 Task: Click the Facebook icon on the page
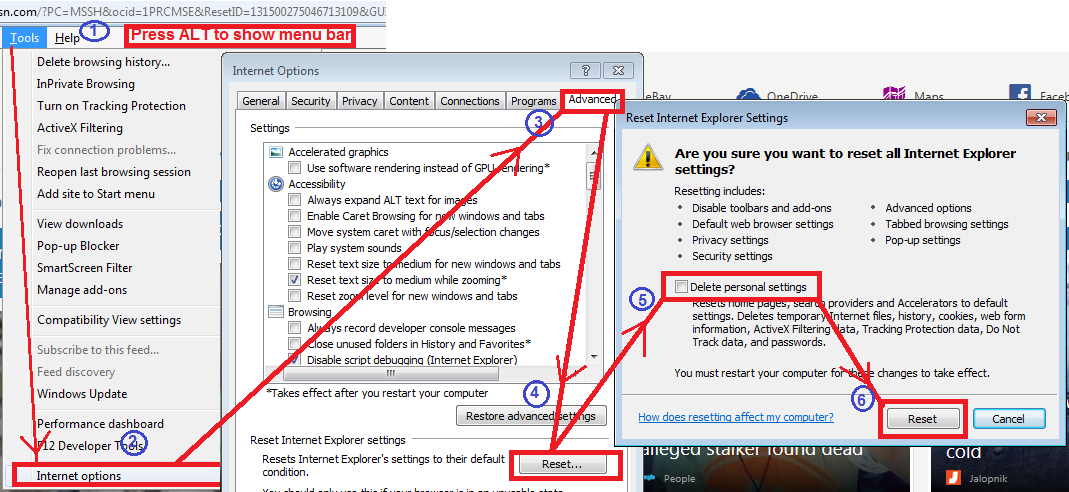click(x=1020, y=96)
